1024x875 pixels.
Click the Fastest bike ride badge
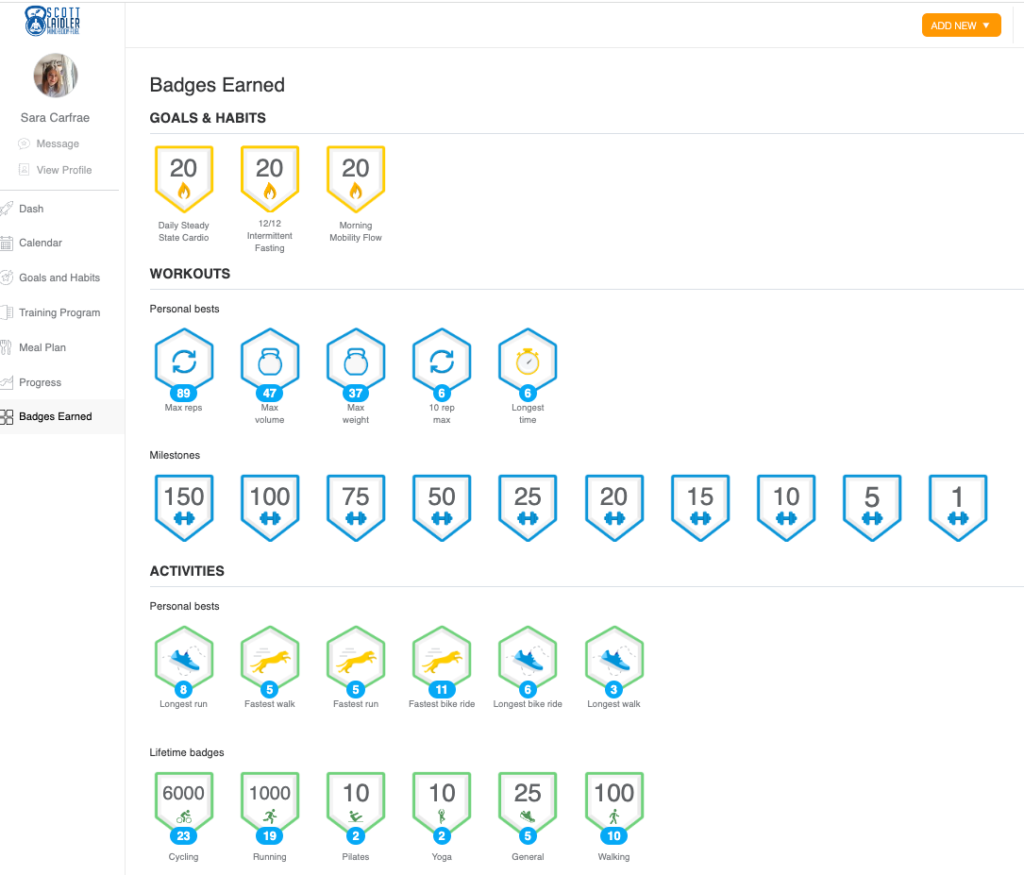click(441, 661)
